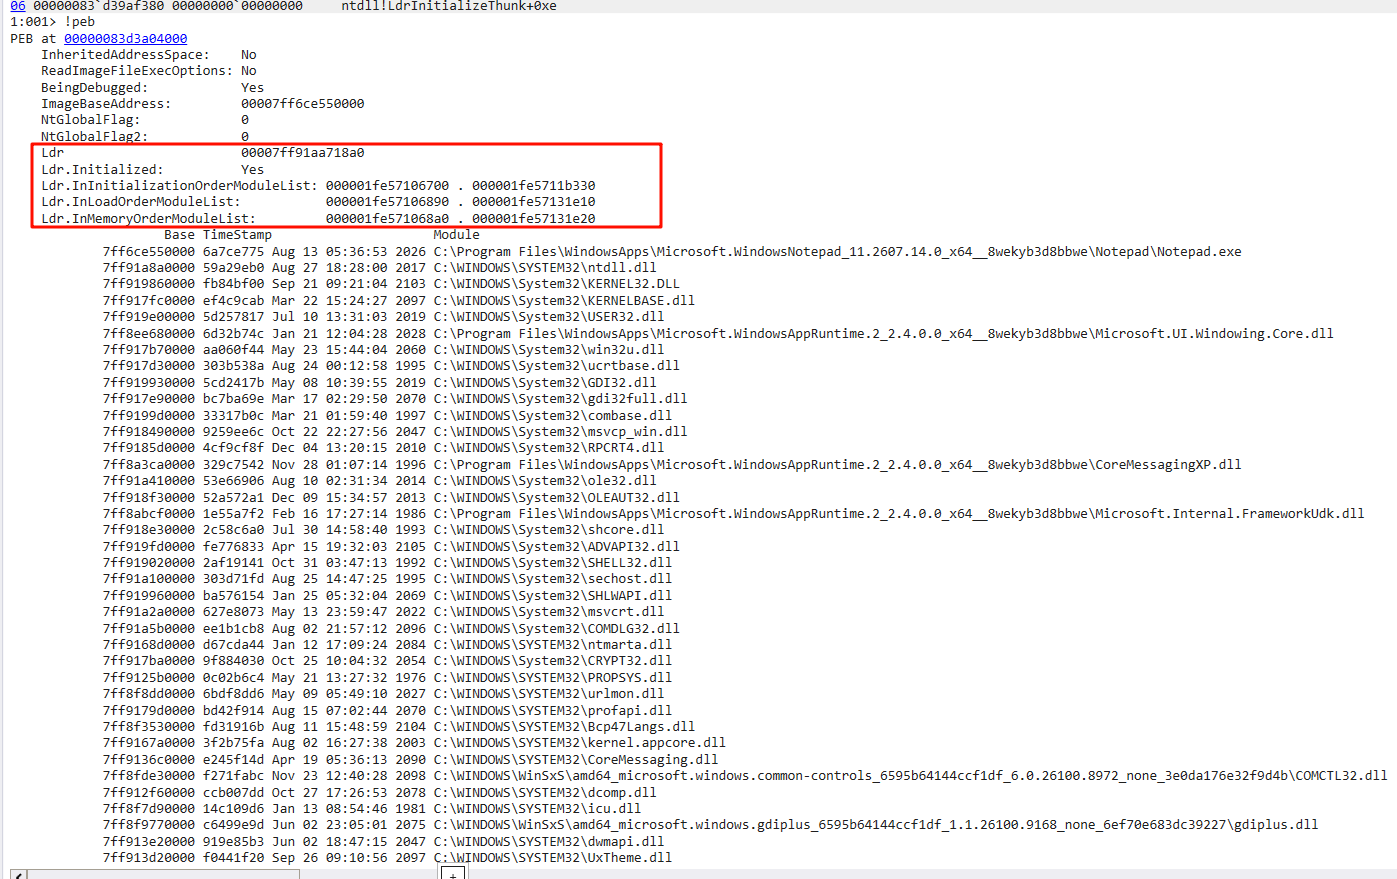This screenshot has height=879, width=1397.
Task: Open the PEB address link 00000083d3a04000
Action: pos(125,38)
